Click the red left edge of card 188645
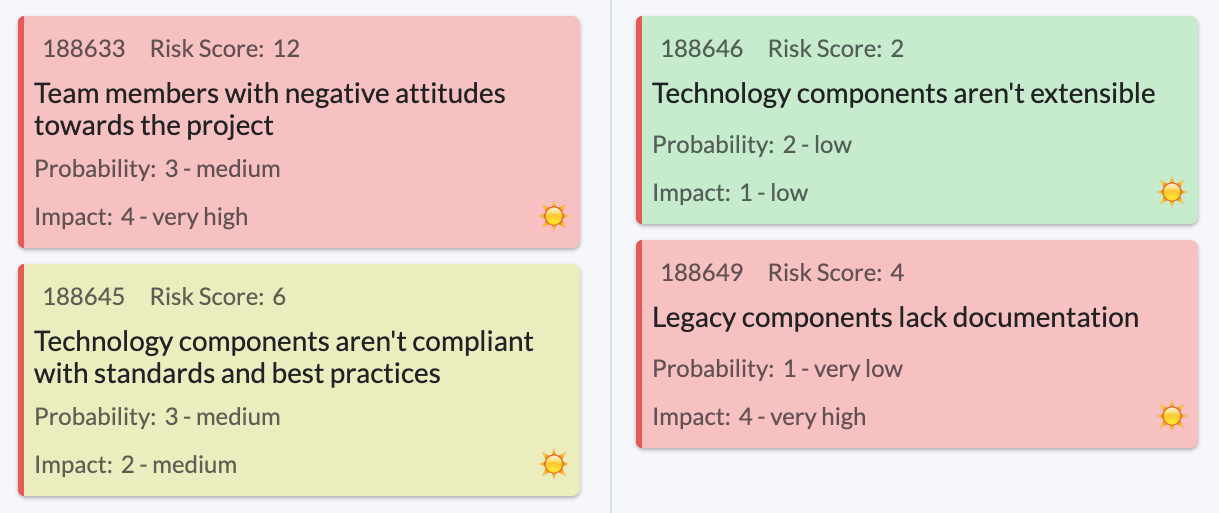Screen dimensions: 1219x513 (21, 380)
